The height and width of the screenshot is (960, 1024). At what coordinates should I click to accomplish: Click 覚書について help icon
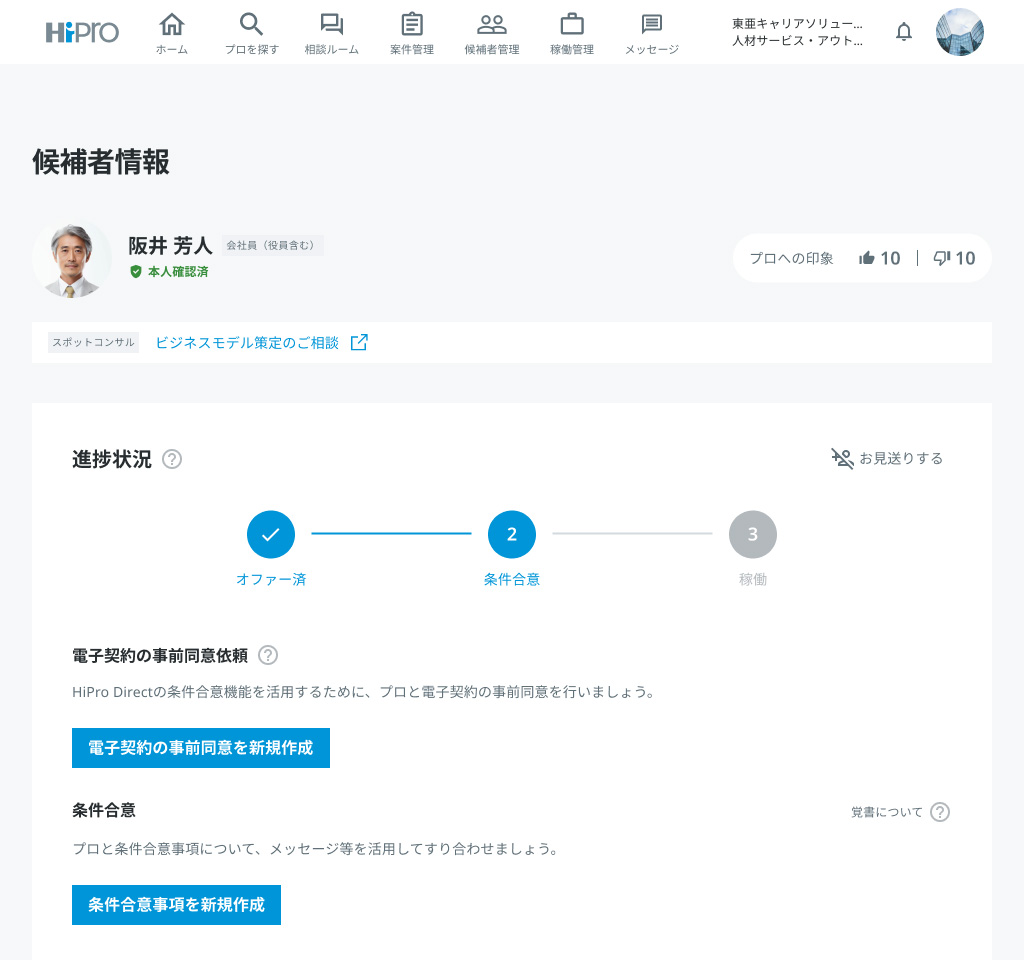point(940,812)
